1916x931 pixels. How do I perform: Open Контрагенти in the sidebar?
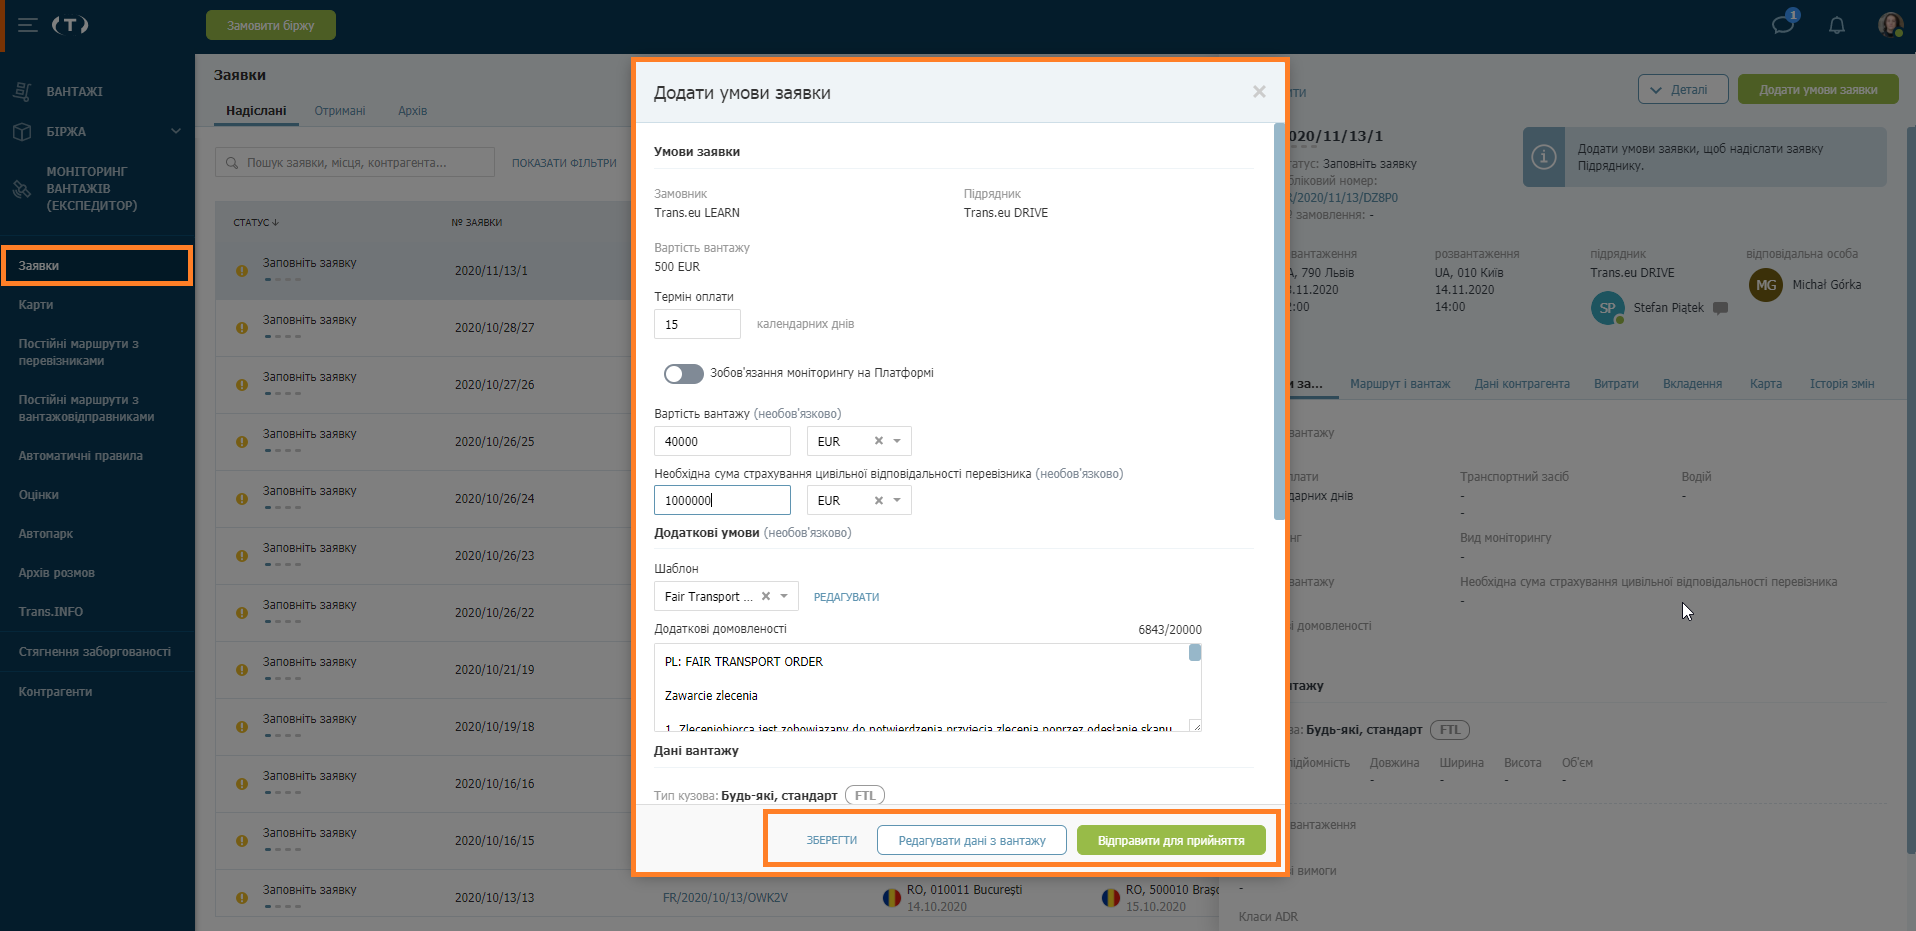[x=55, y=692]
